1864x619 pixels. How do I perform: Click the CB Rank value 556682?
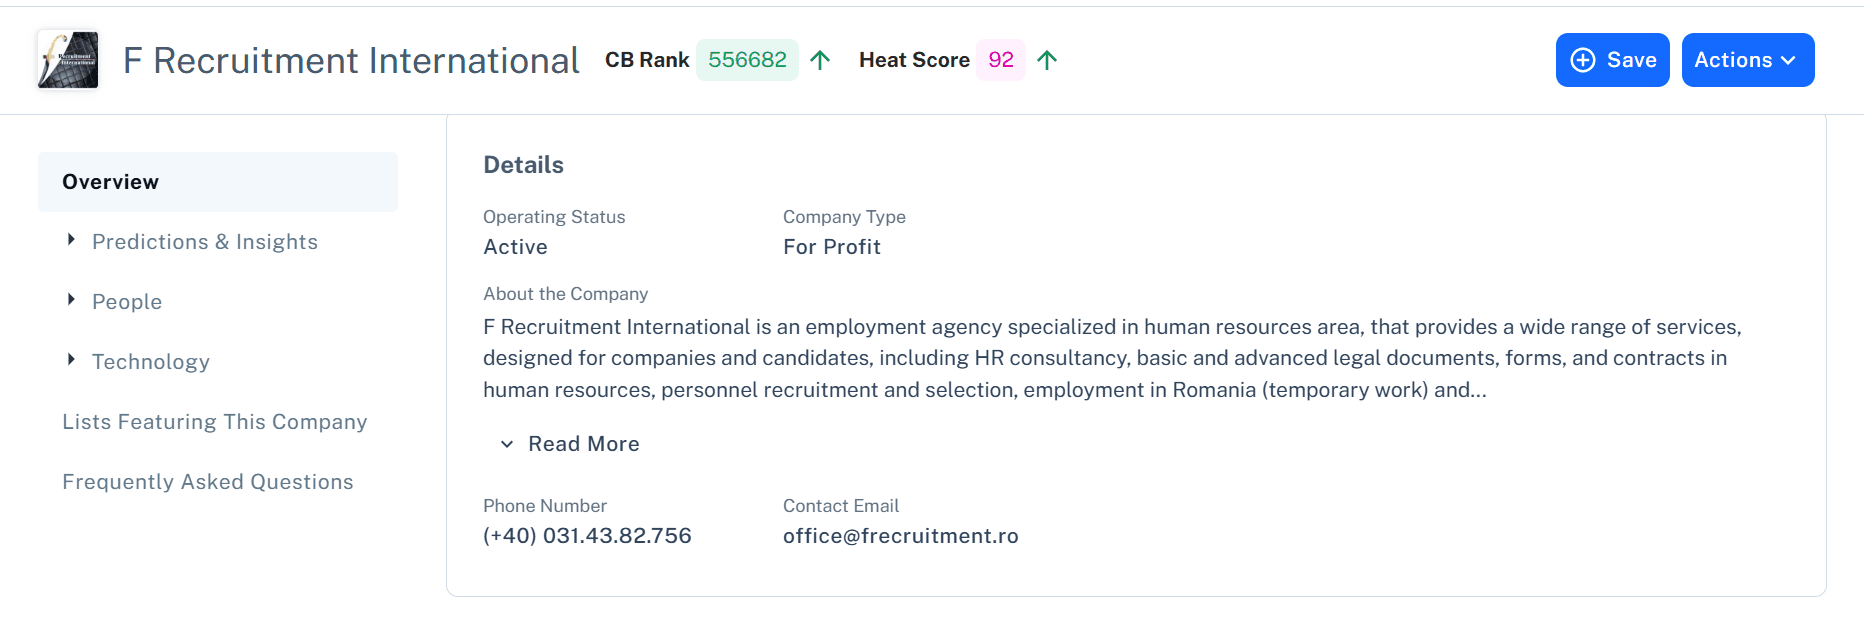tap(747, 60)
